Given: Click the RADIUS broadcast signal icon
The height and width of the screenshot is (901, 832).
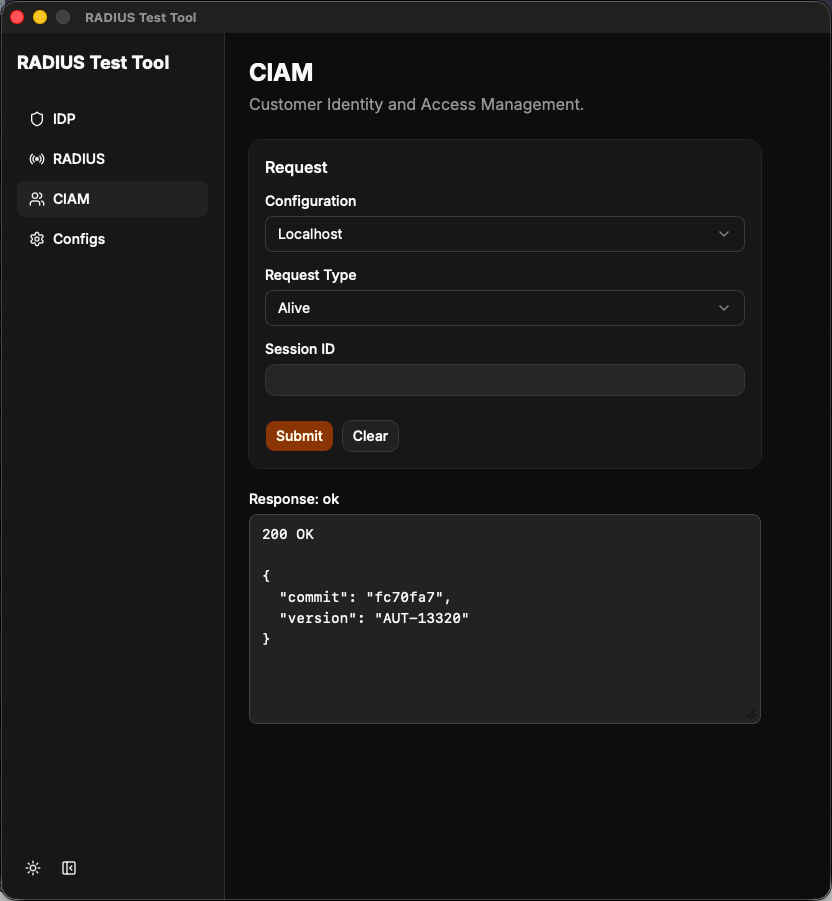Looking at the screenshot, I should (x=37, y=159).
